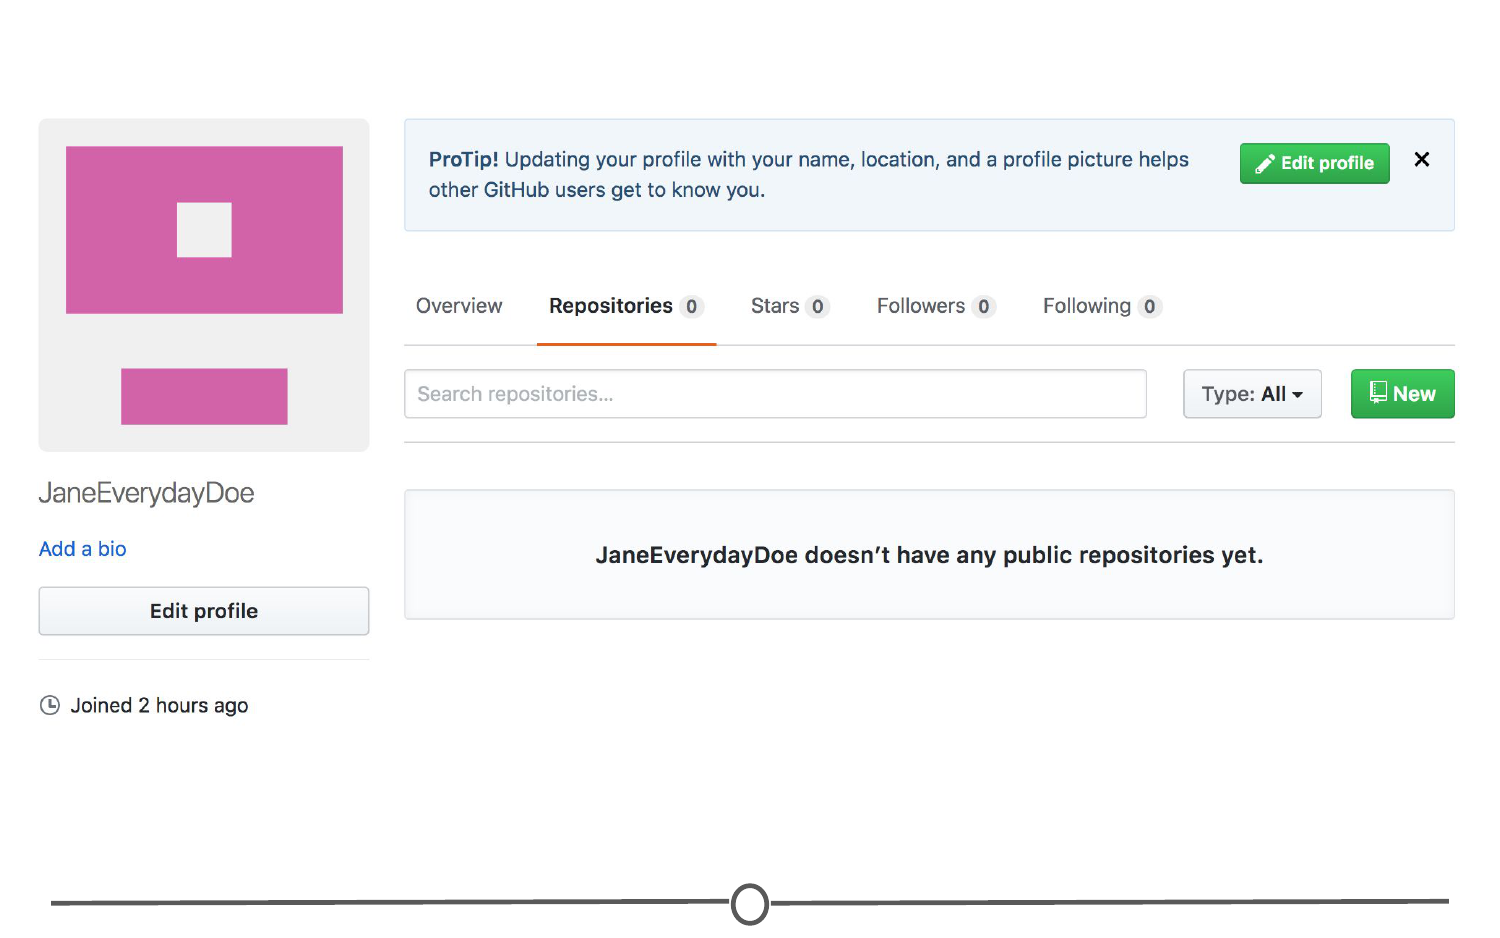Click the Search repositories input field
The width and height of the screenshot is (1500, 938).
click(774, 394)
